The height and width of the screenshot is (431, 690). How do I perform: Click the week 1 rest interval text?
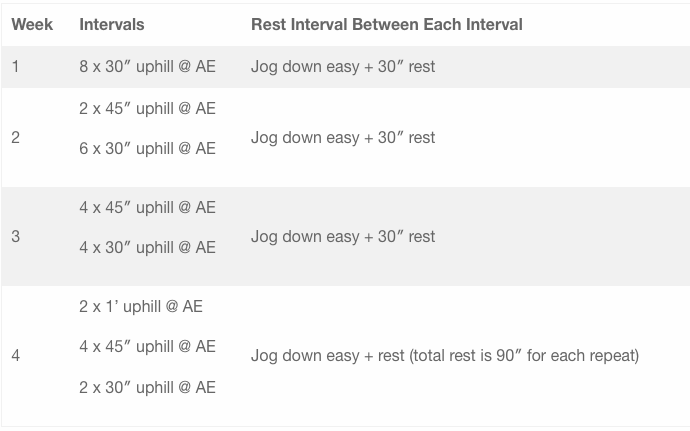coord(343,67)
